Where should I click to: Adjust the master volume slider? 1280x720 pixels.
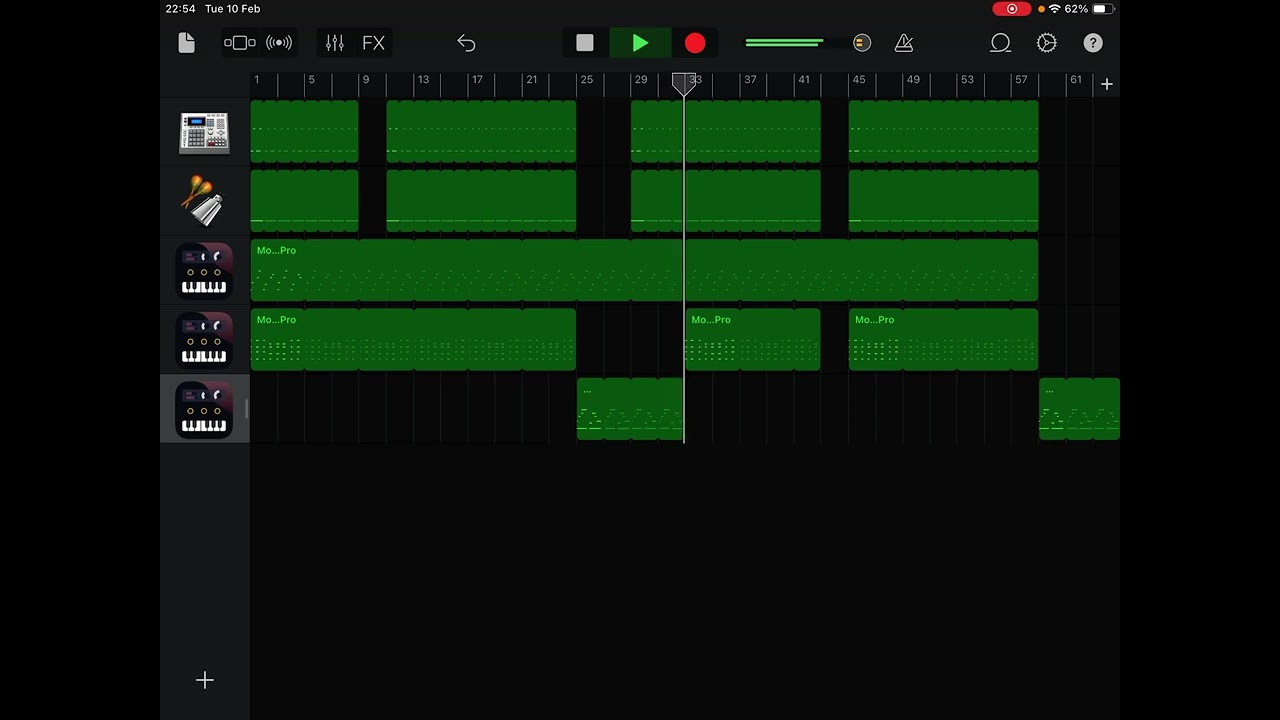tap(808, 43)
